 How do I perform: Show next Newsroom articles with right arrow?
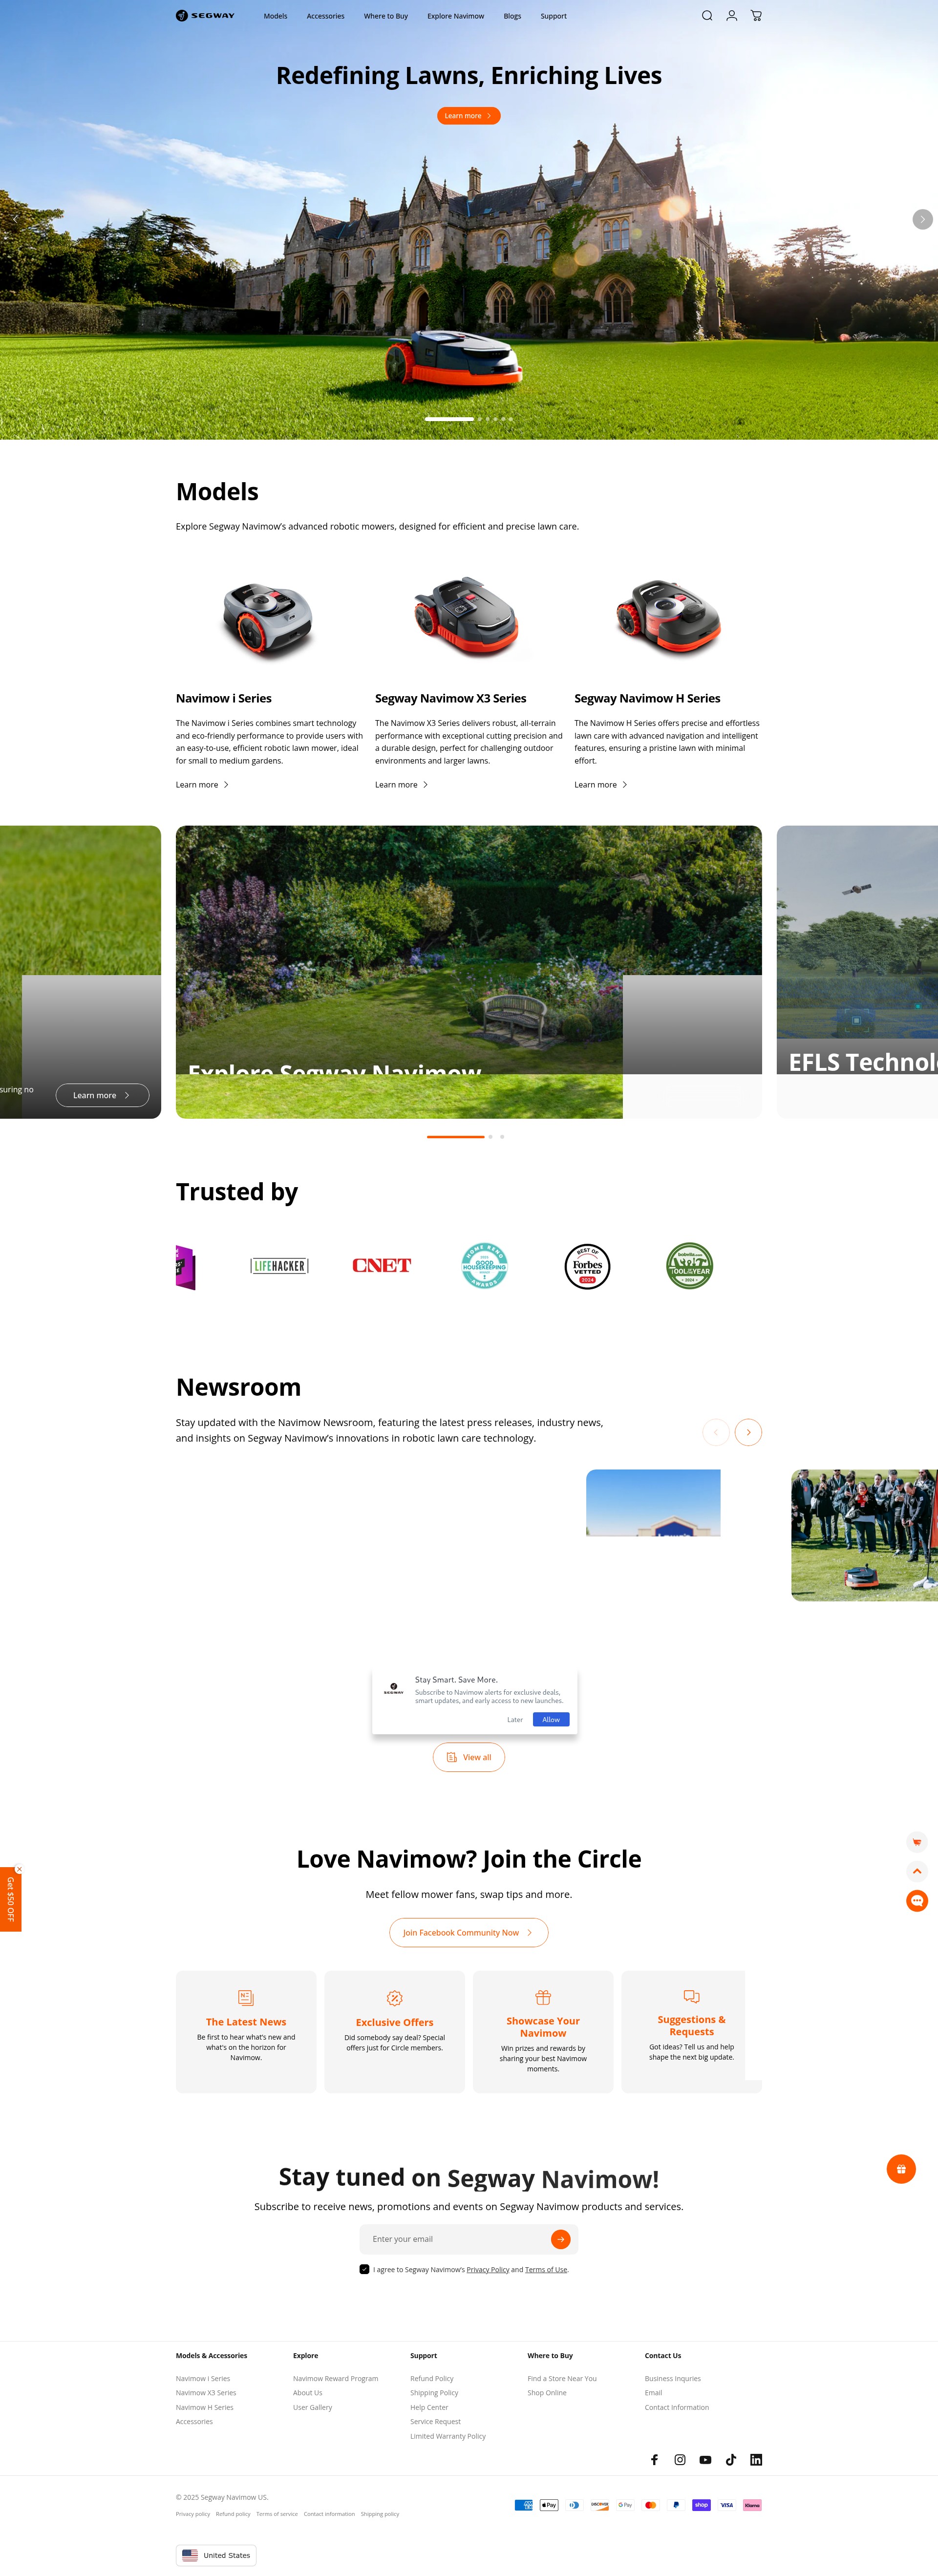[x=748, y=1432]
